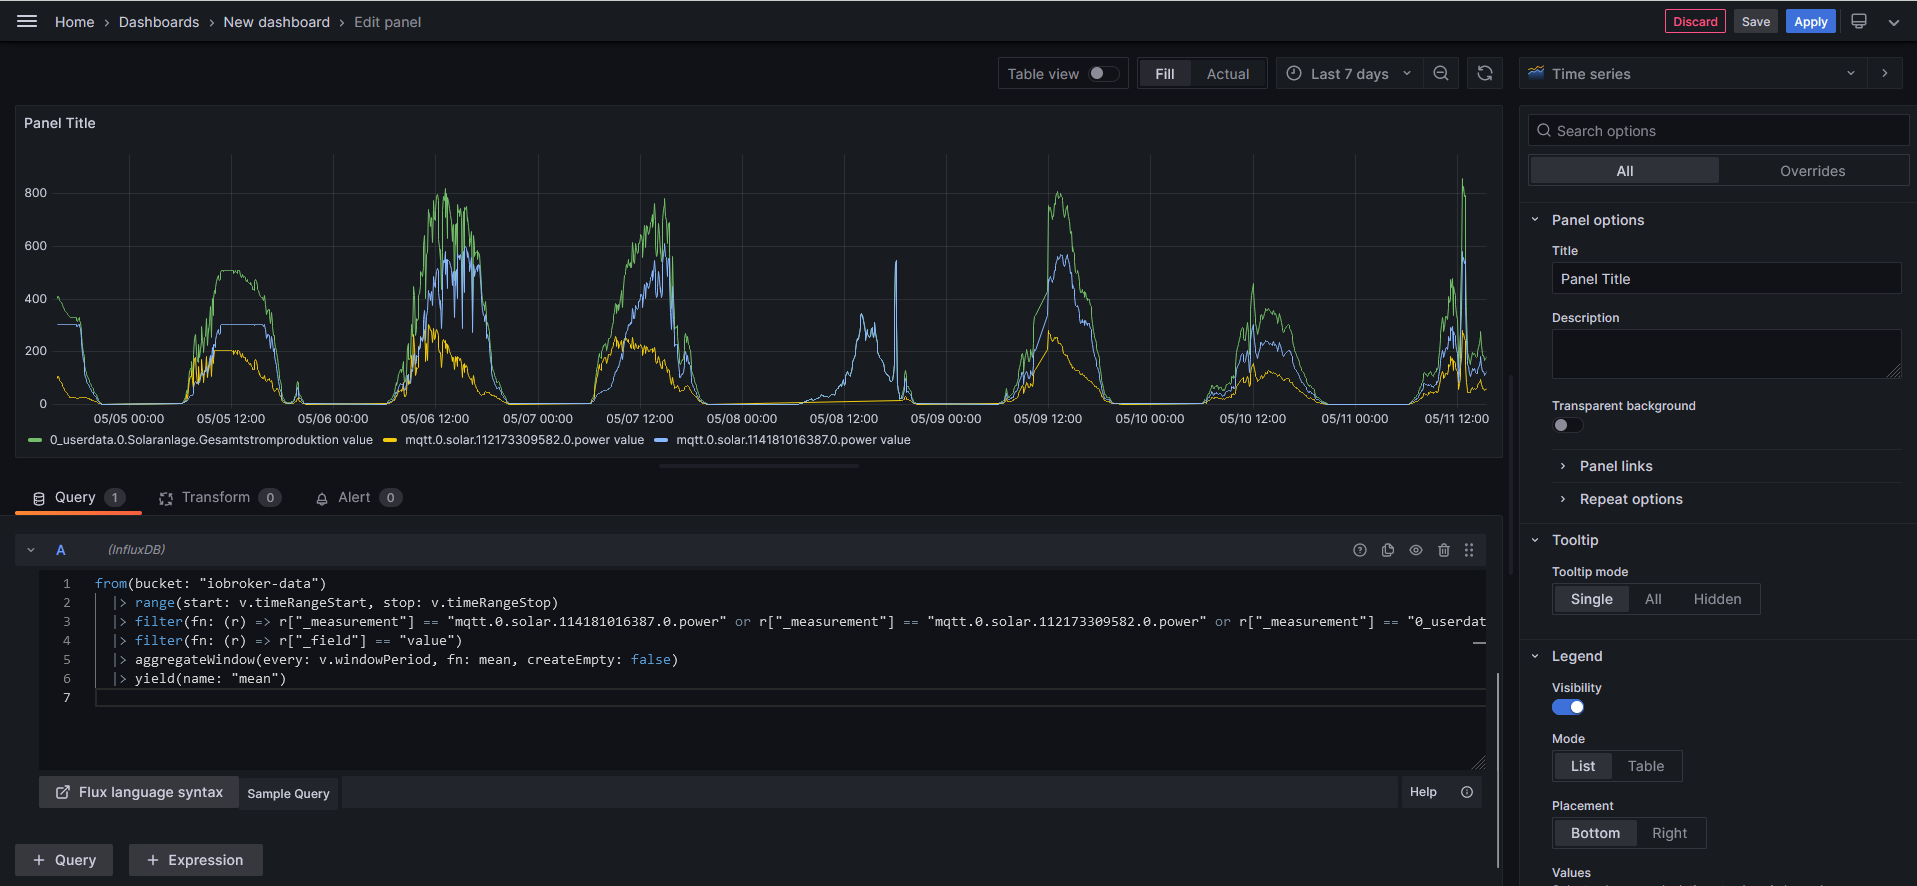Click the Time series visualization icon

pos(1536,73)
